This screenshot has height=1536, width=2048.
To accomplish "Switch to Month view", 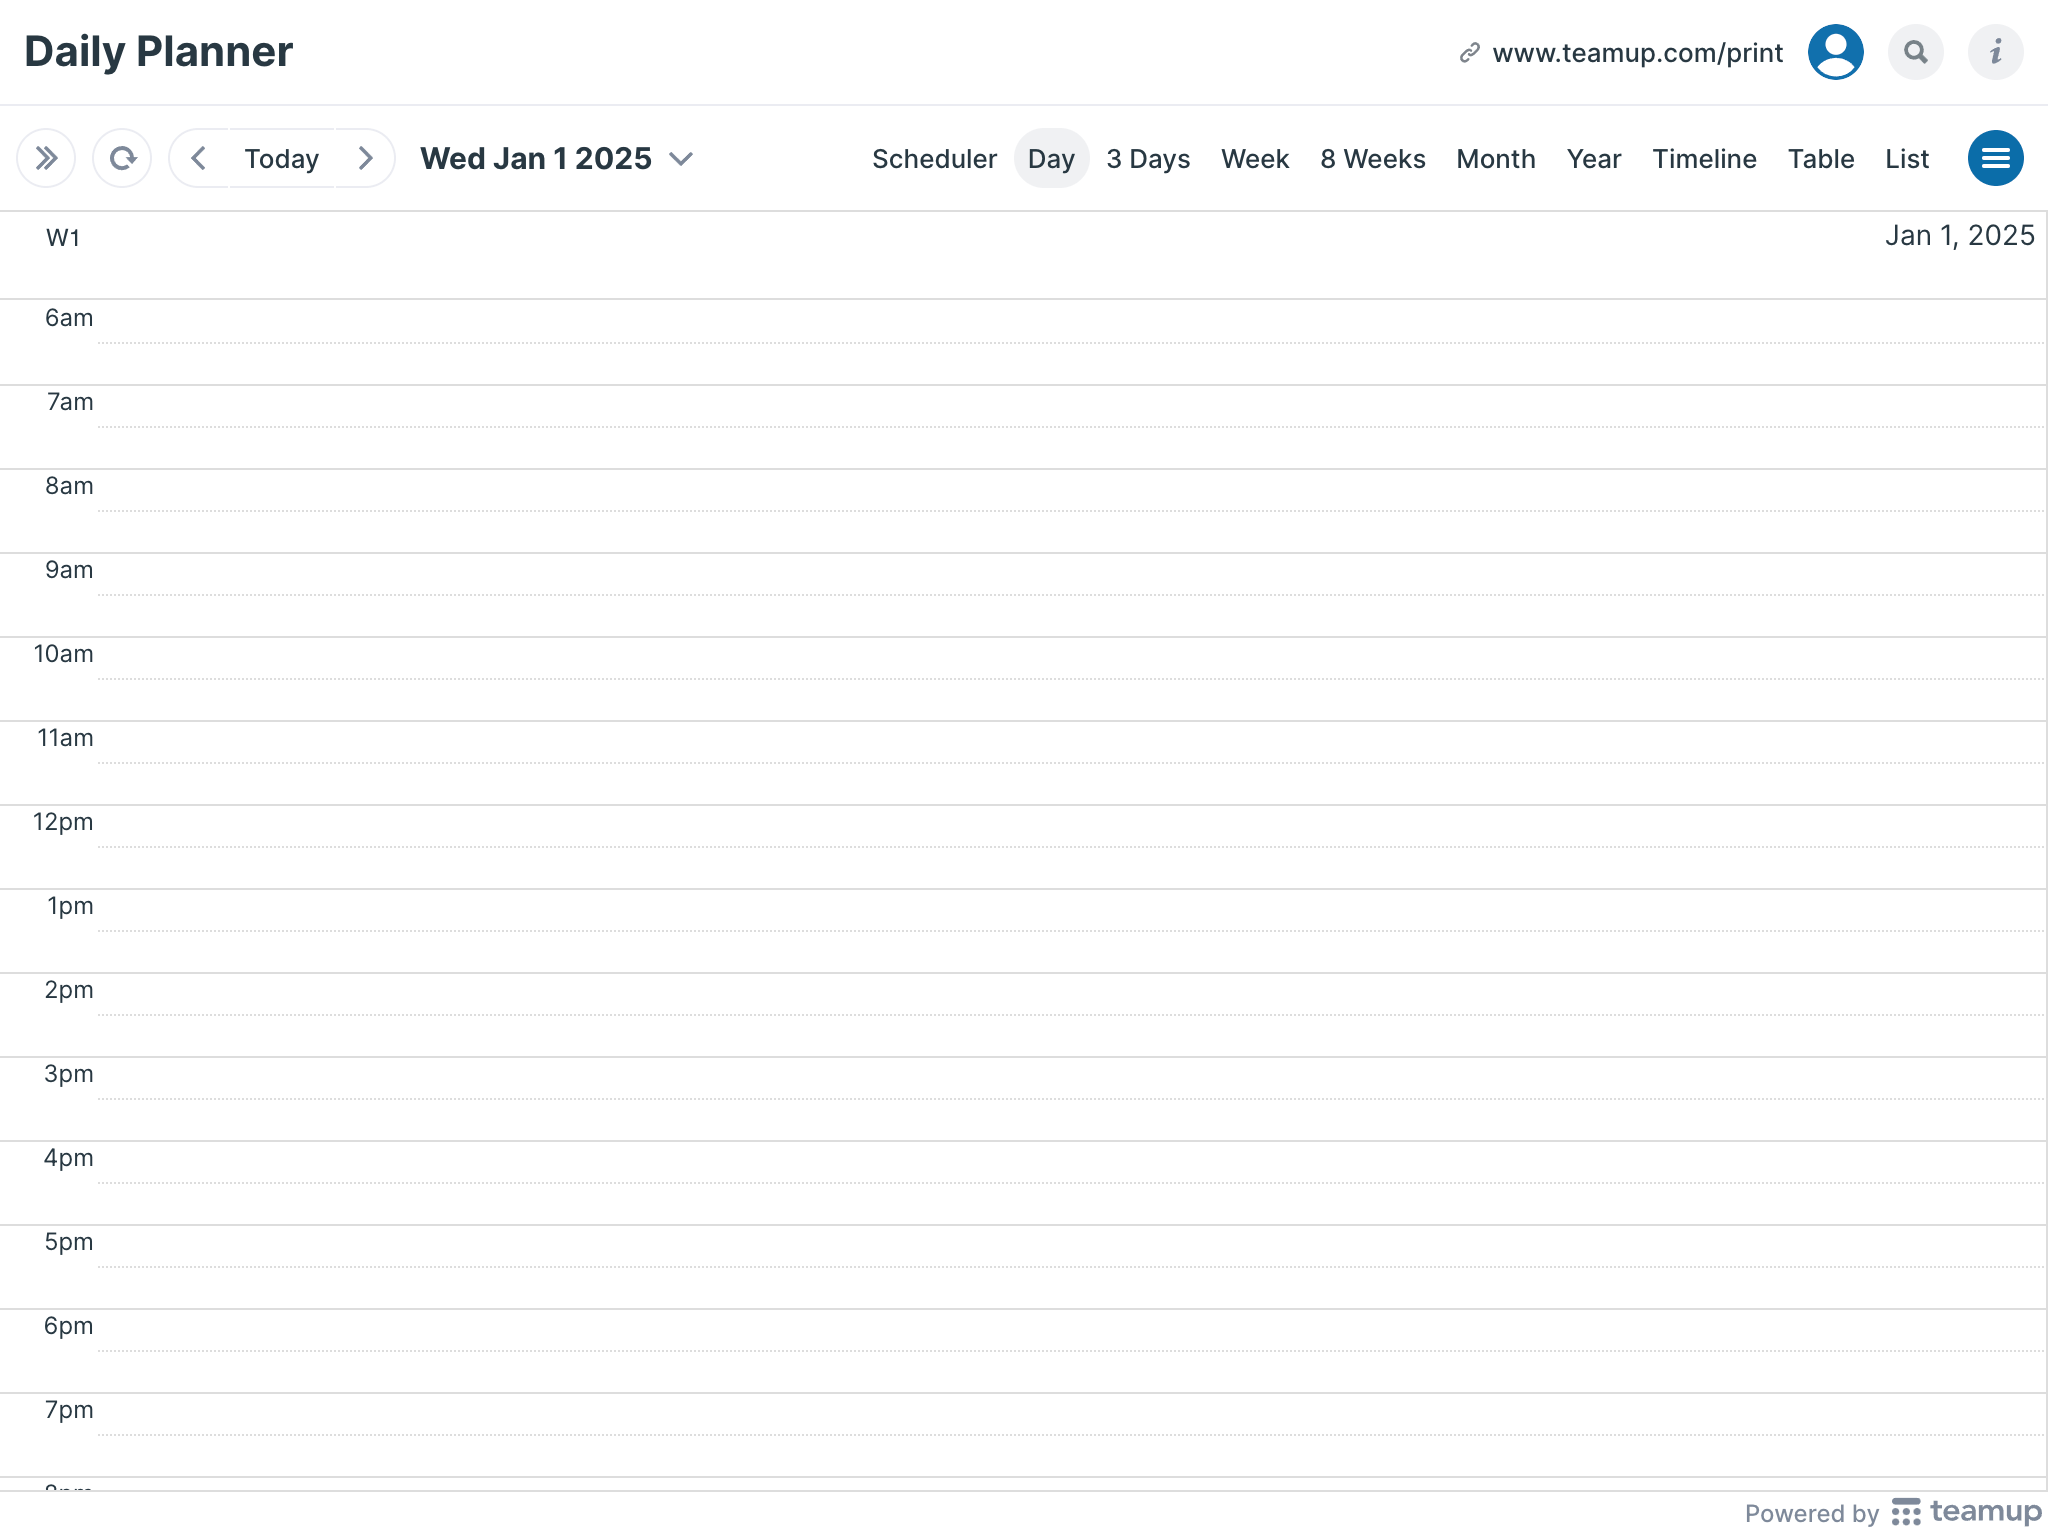I will coord(1495,159).
